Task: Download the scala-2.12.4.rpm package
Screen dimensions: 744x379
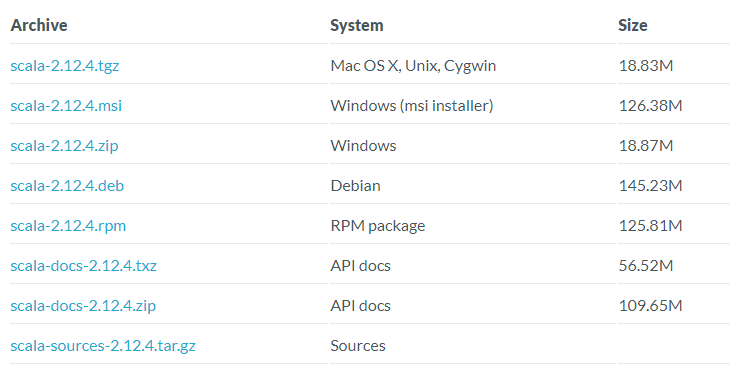Action: pyautogui.click(x=68, y=226)
